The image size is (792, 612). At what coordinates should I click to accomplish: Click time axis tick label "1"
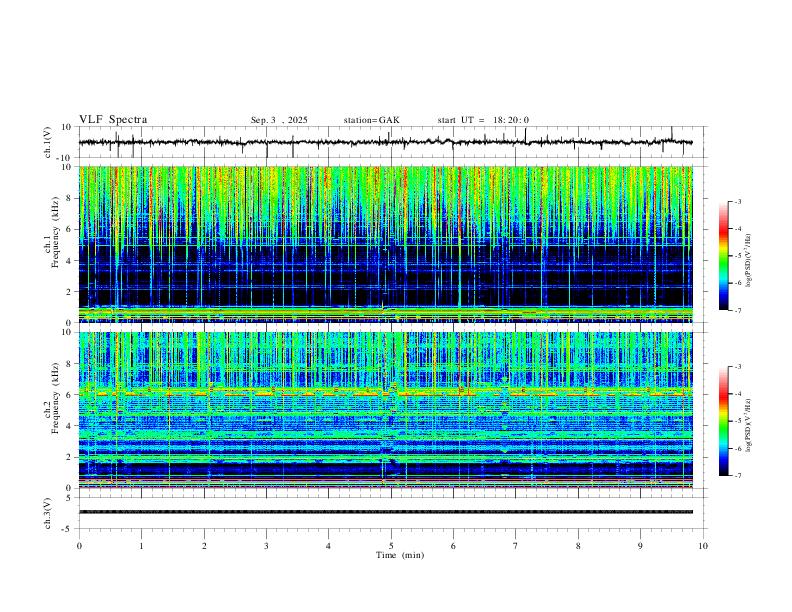[141, 546]
